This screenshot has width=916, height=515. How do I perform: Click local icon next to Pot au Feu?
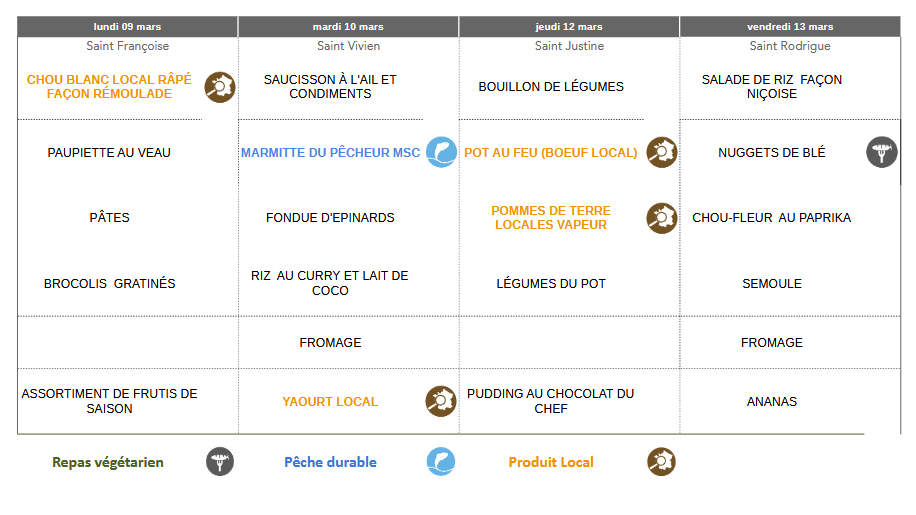pyautogui.click(x=661, y=152)
